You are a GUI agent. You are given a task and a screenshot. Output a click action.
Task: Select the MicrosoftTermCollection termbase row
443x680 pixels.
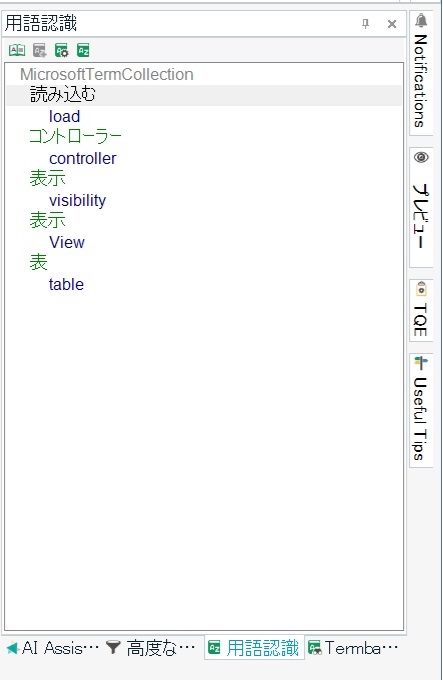click(x=107, y=74)
